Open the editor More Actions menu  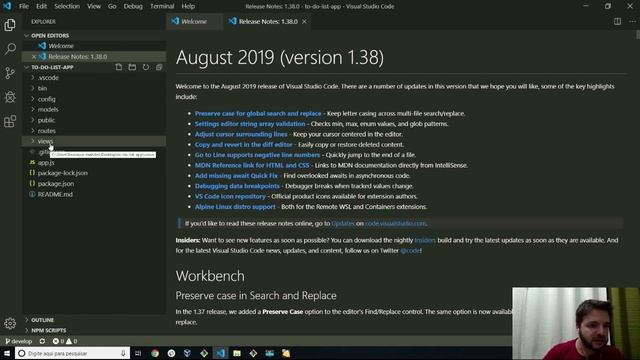click(x=632, y=22)
